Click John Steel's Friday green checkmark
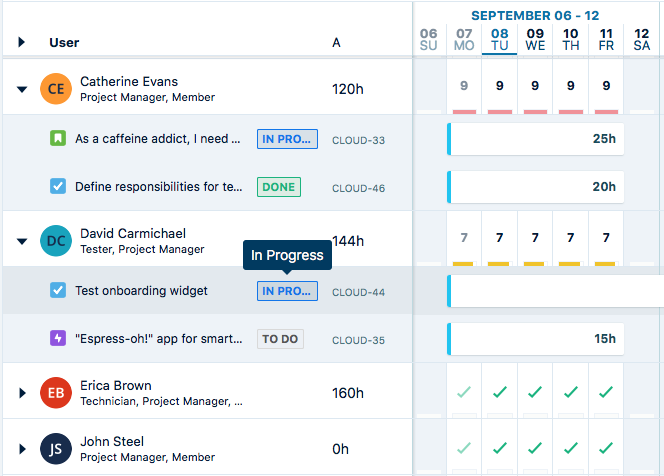The width and height of the screenshot is (664, 476). click(606, 449)
